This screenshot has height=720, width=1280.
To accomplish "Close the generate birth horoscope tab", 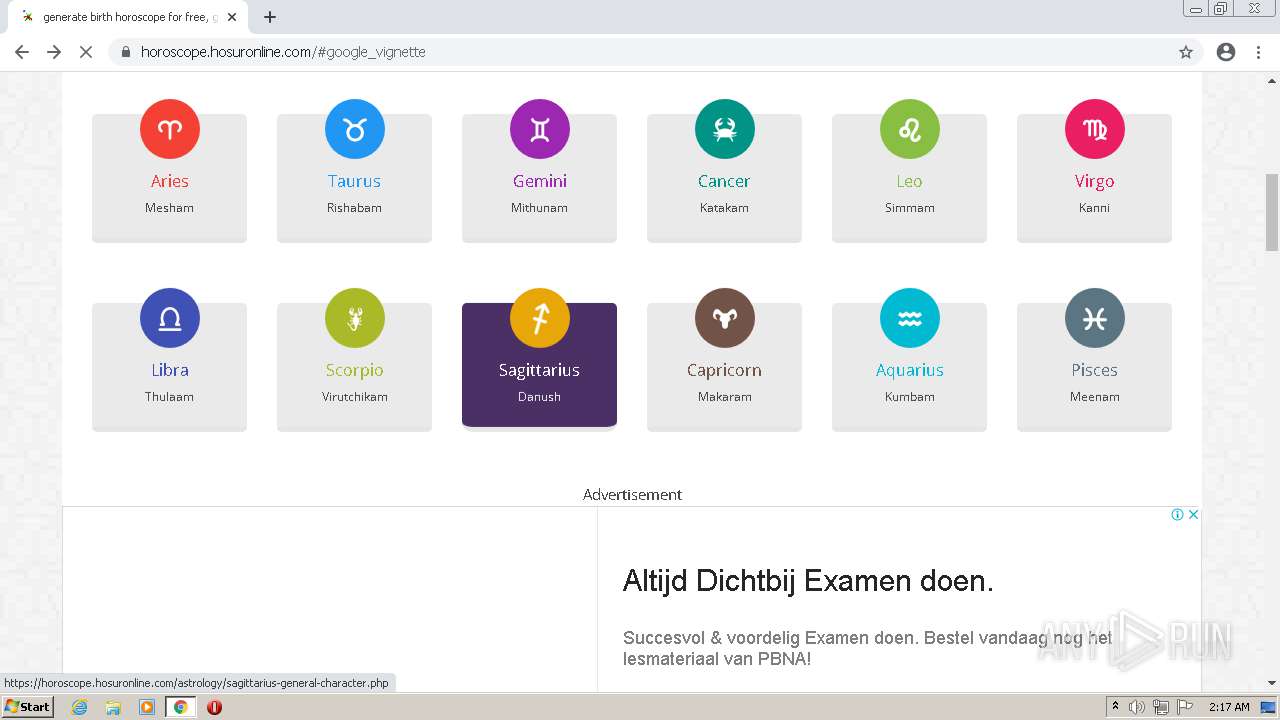I will [232, 17].
